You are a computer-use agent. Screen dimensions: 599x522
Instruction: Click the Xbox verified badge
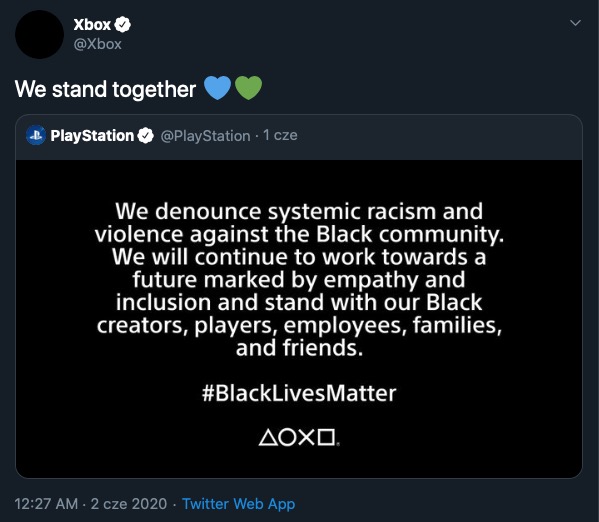pos(123,24)
